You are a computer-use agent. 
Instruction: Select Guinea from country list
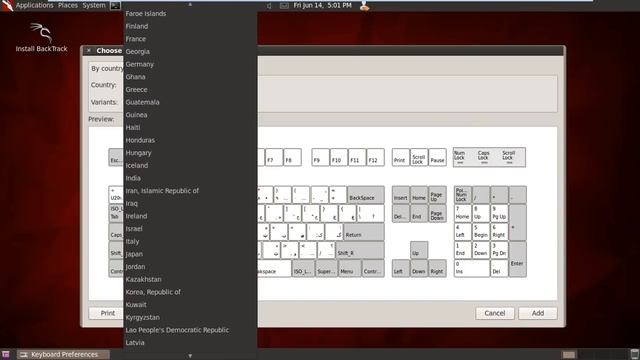click(190, 115)
